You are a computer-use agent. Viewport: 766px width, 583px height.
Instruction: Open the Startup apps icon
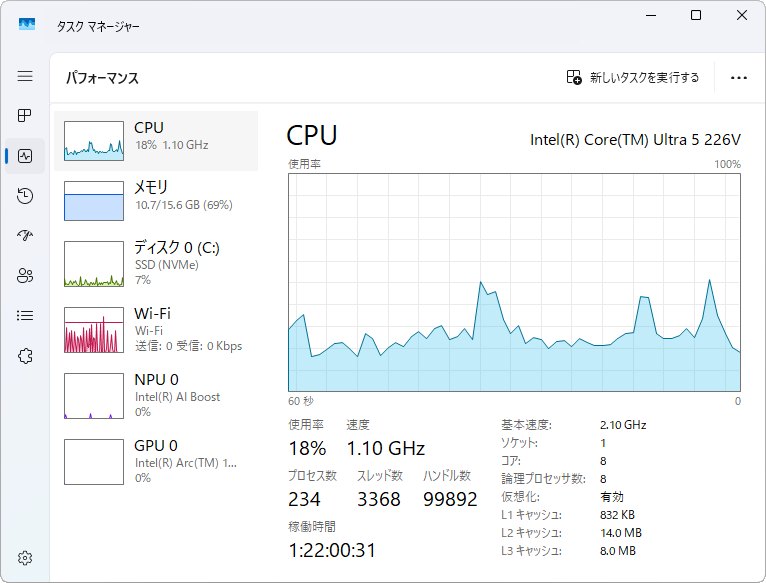click(x=25, y=236)
